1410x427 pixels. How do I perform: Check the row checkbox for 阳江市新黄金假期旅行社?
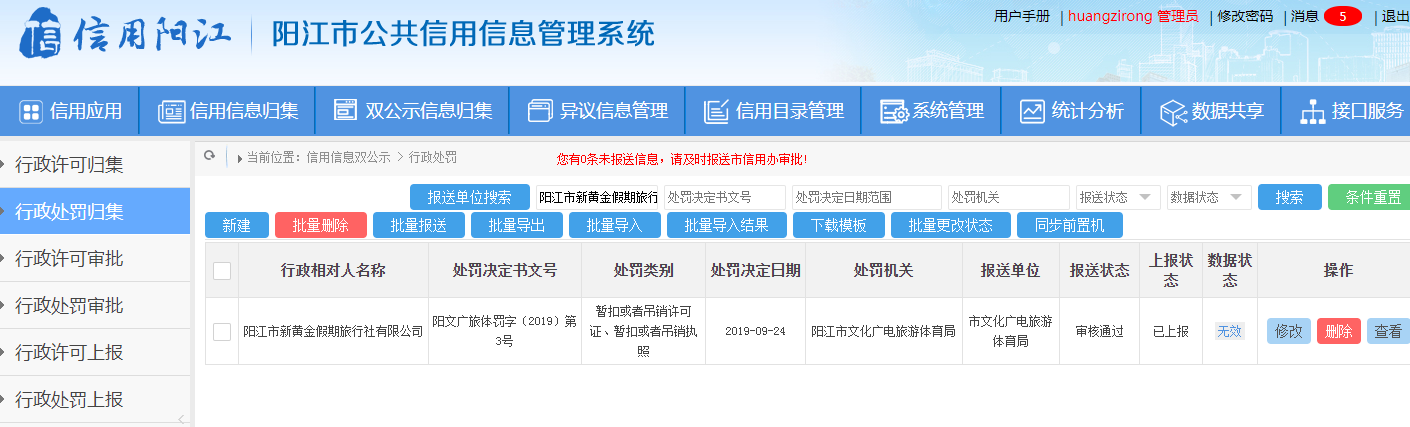coord(222,331)
